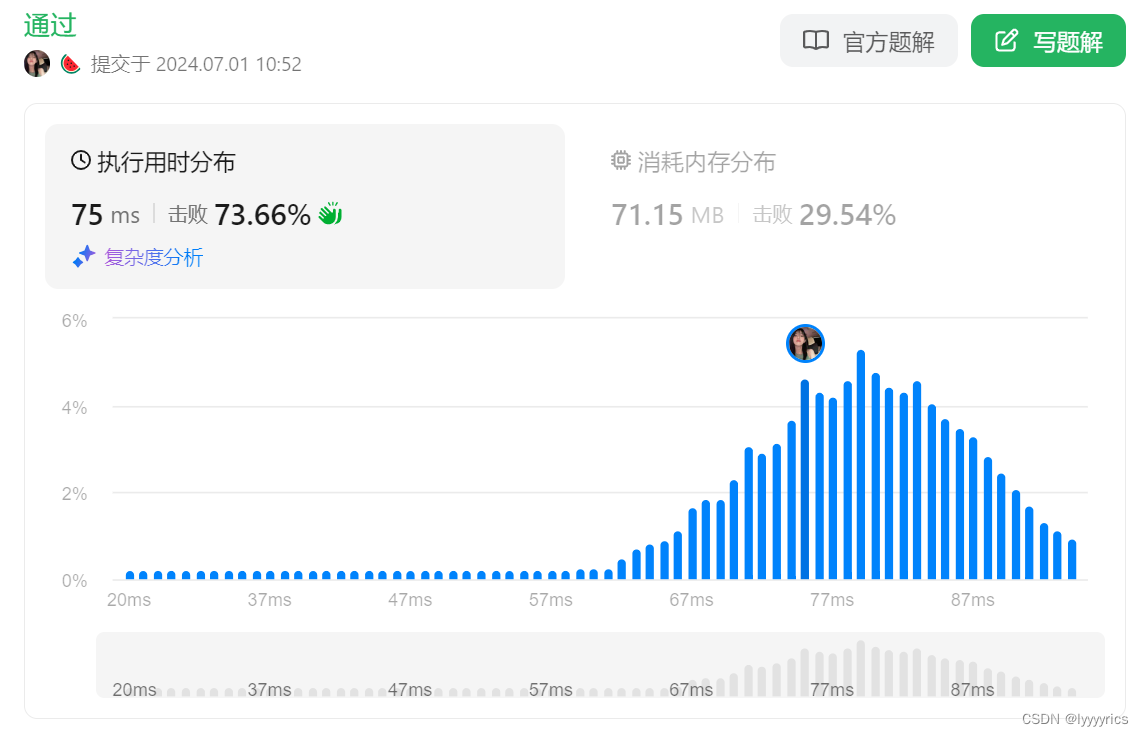Click the chip icon next to 消耗内存分布
This screenshot has width=1144, height=736.
click(620, 160)
